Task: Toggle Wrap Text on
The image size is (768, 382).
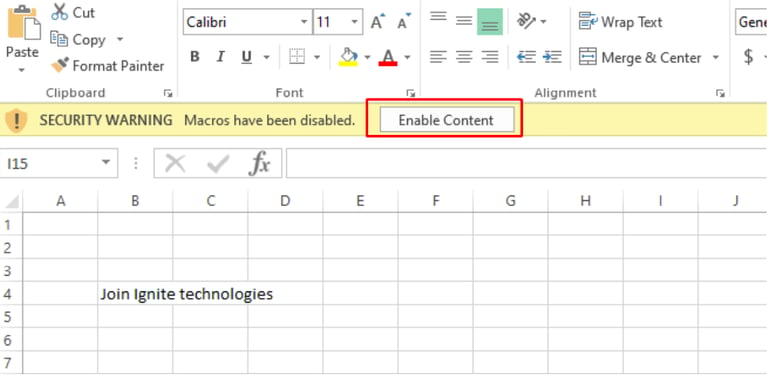Action: click(x=620, y=22)
